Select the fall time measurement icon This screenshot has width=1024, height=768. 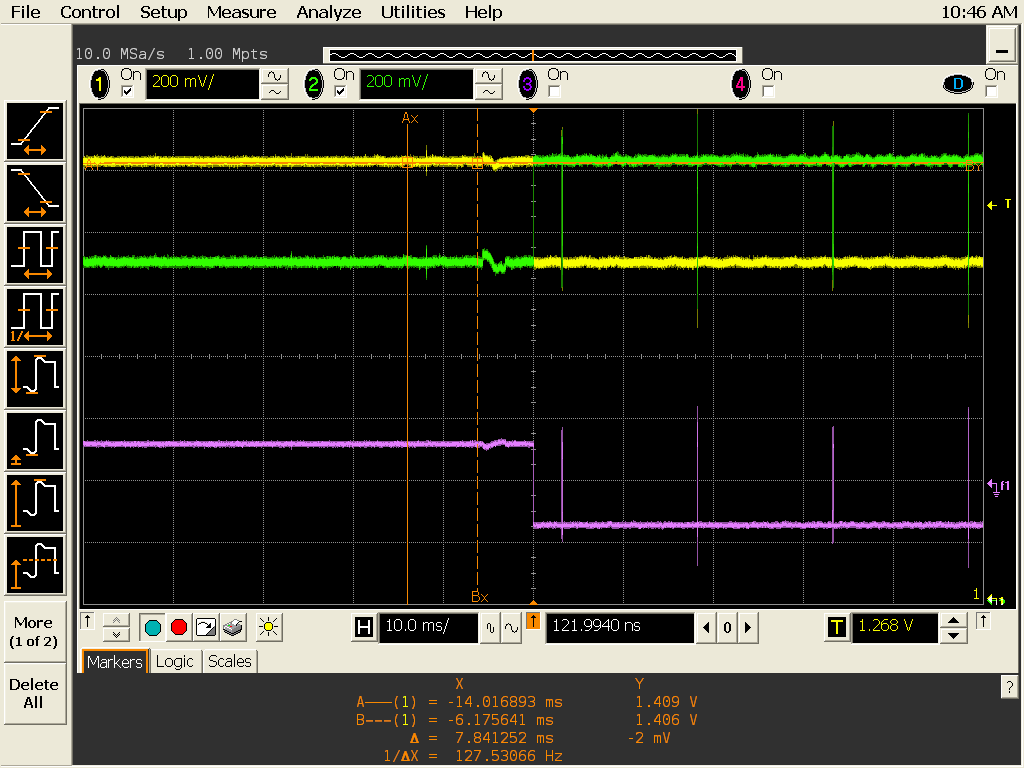pyautogui.click(x=35, y=193)
